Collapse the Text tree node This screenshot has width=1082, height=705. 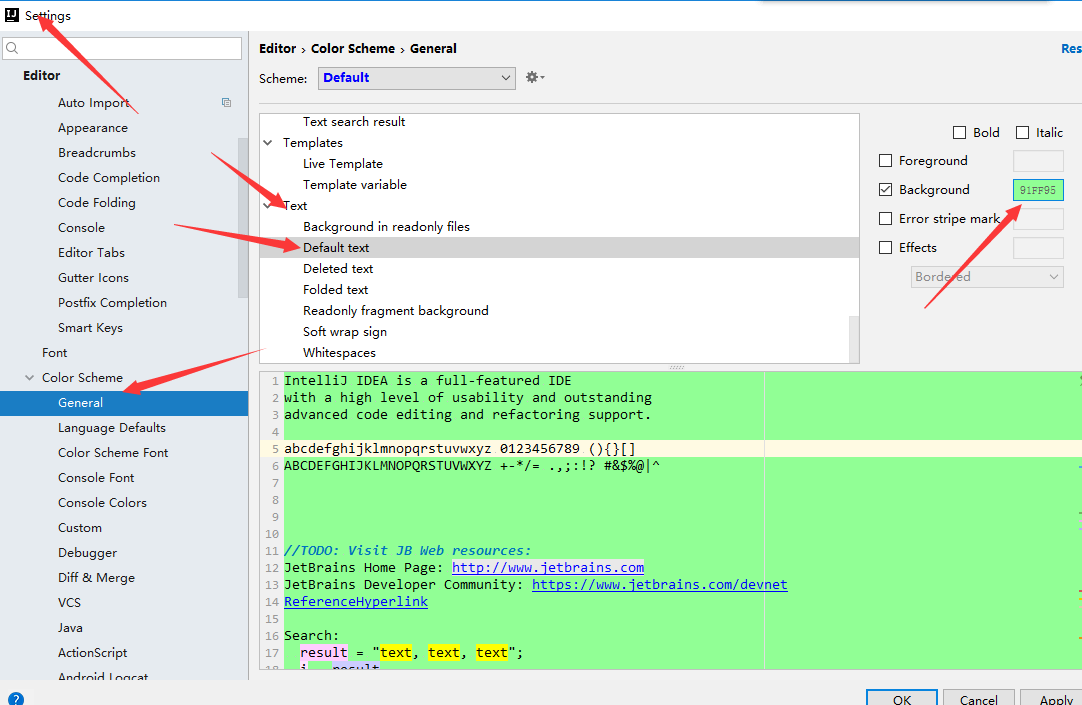coord(268,206)
